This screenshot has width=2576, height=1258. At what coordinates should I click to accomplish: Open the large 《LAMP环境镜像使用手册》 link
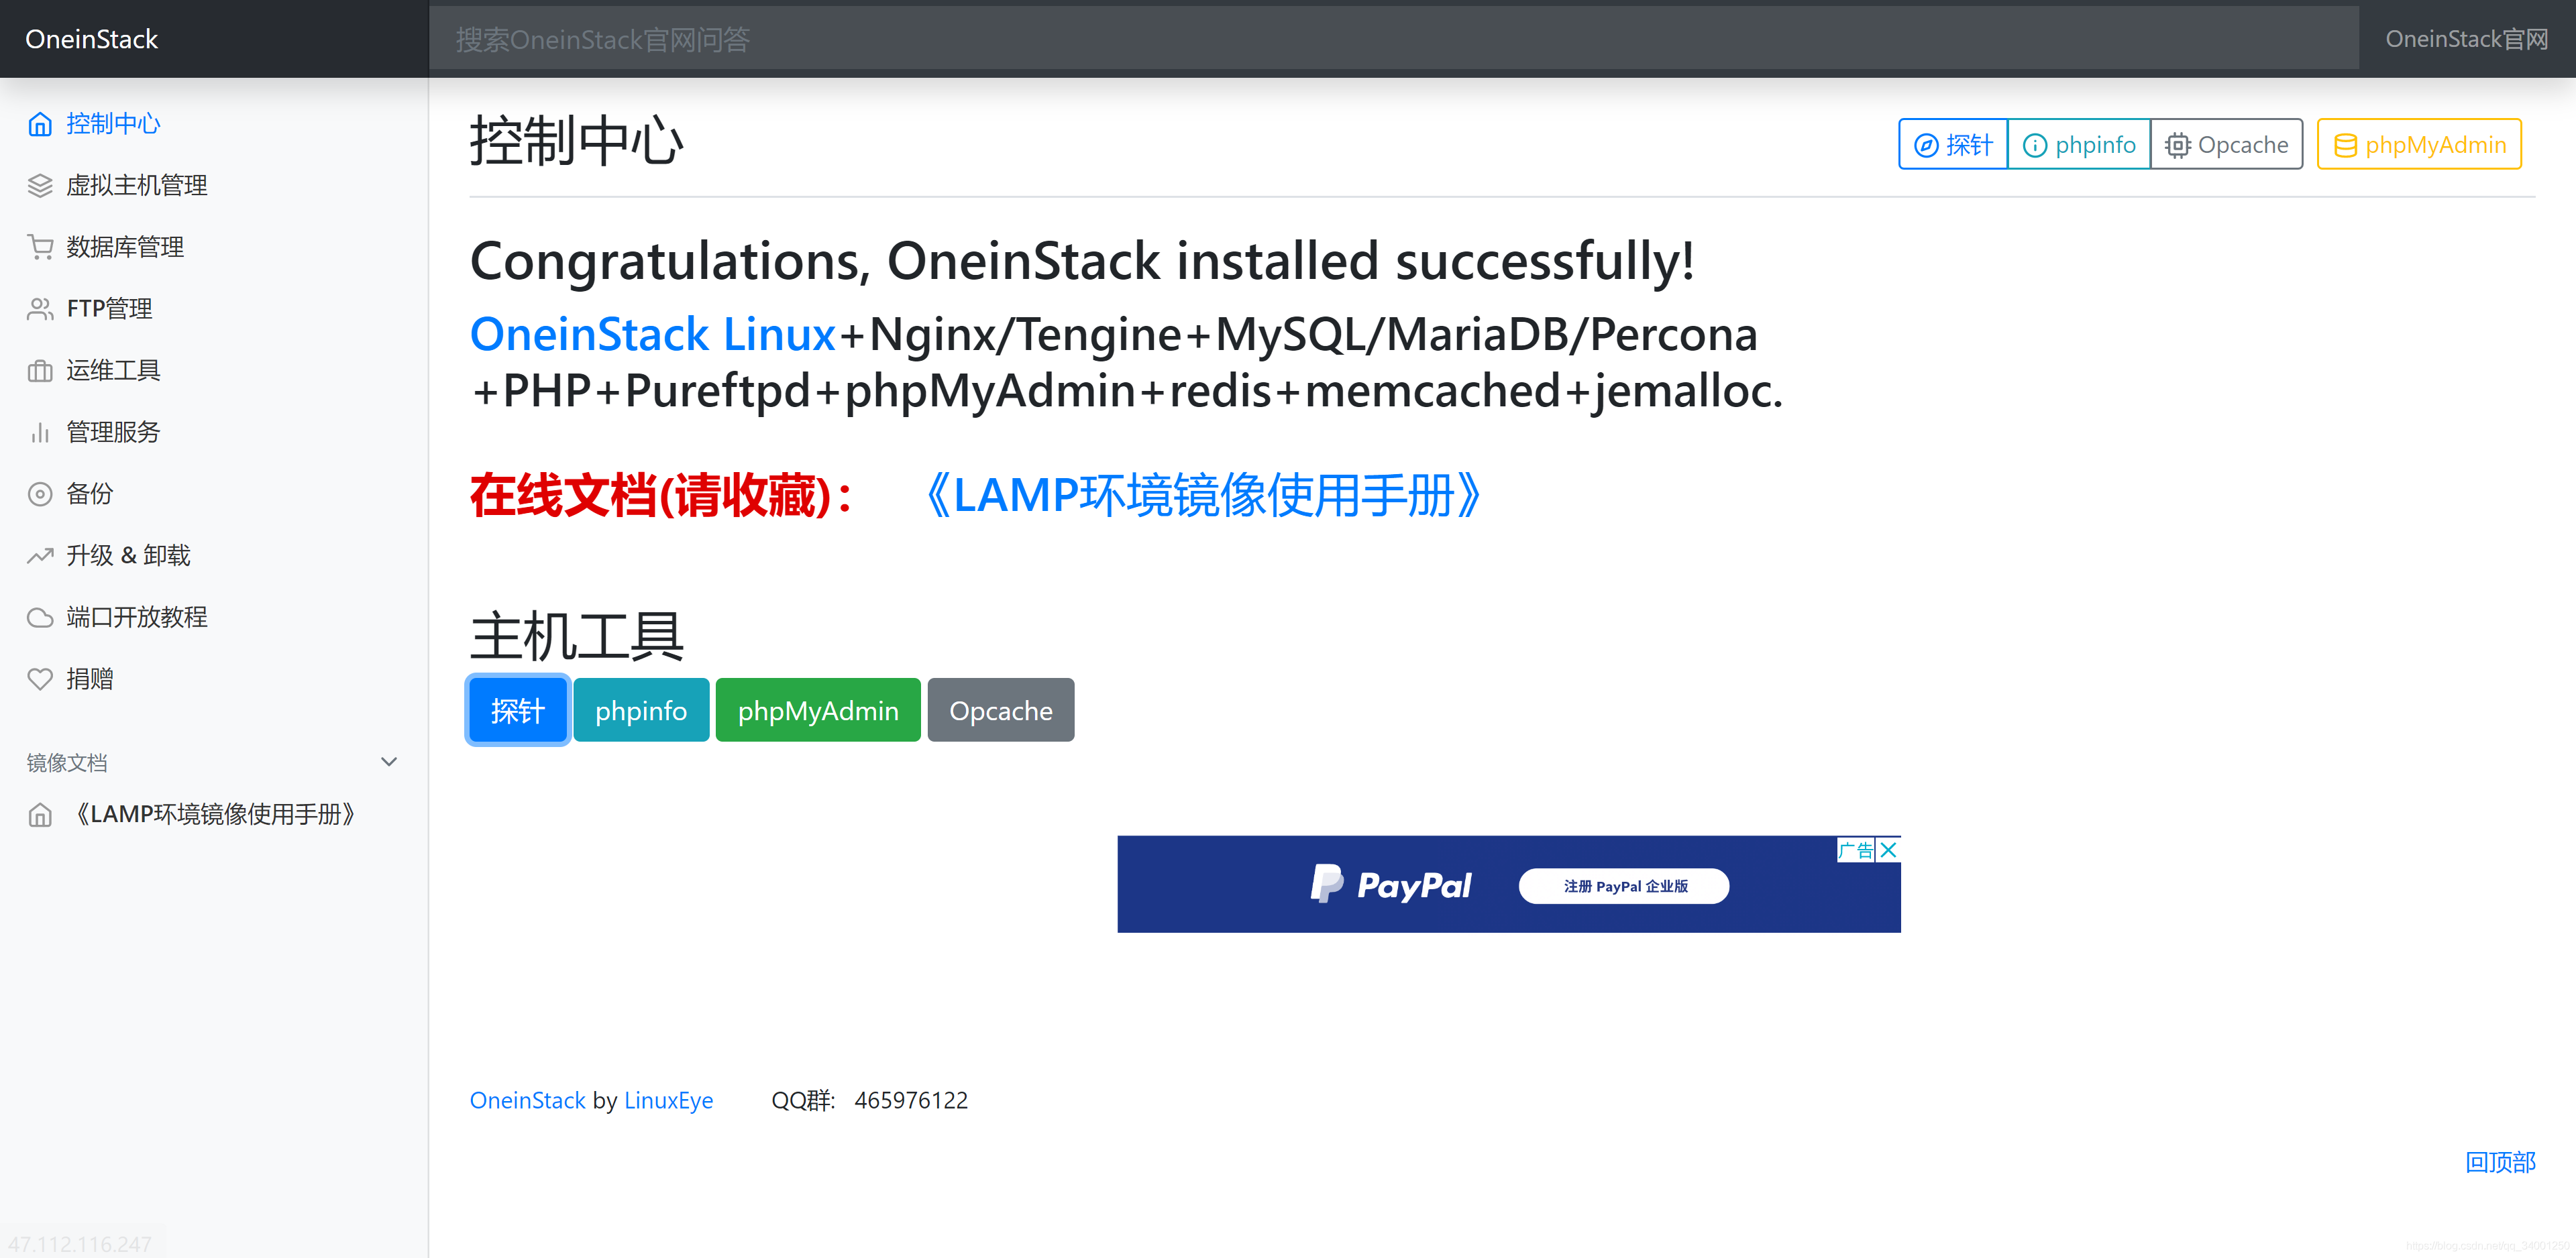[x=1203, y=495]
